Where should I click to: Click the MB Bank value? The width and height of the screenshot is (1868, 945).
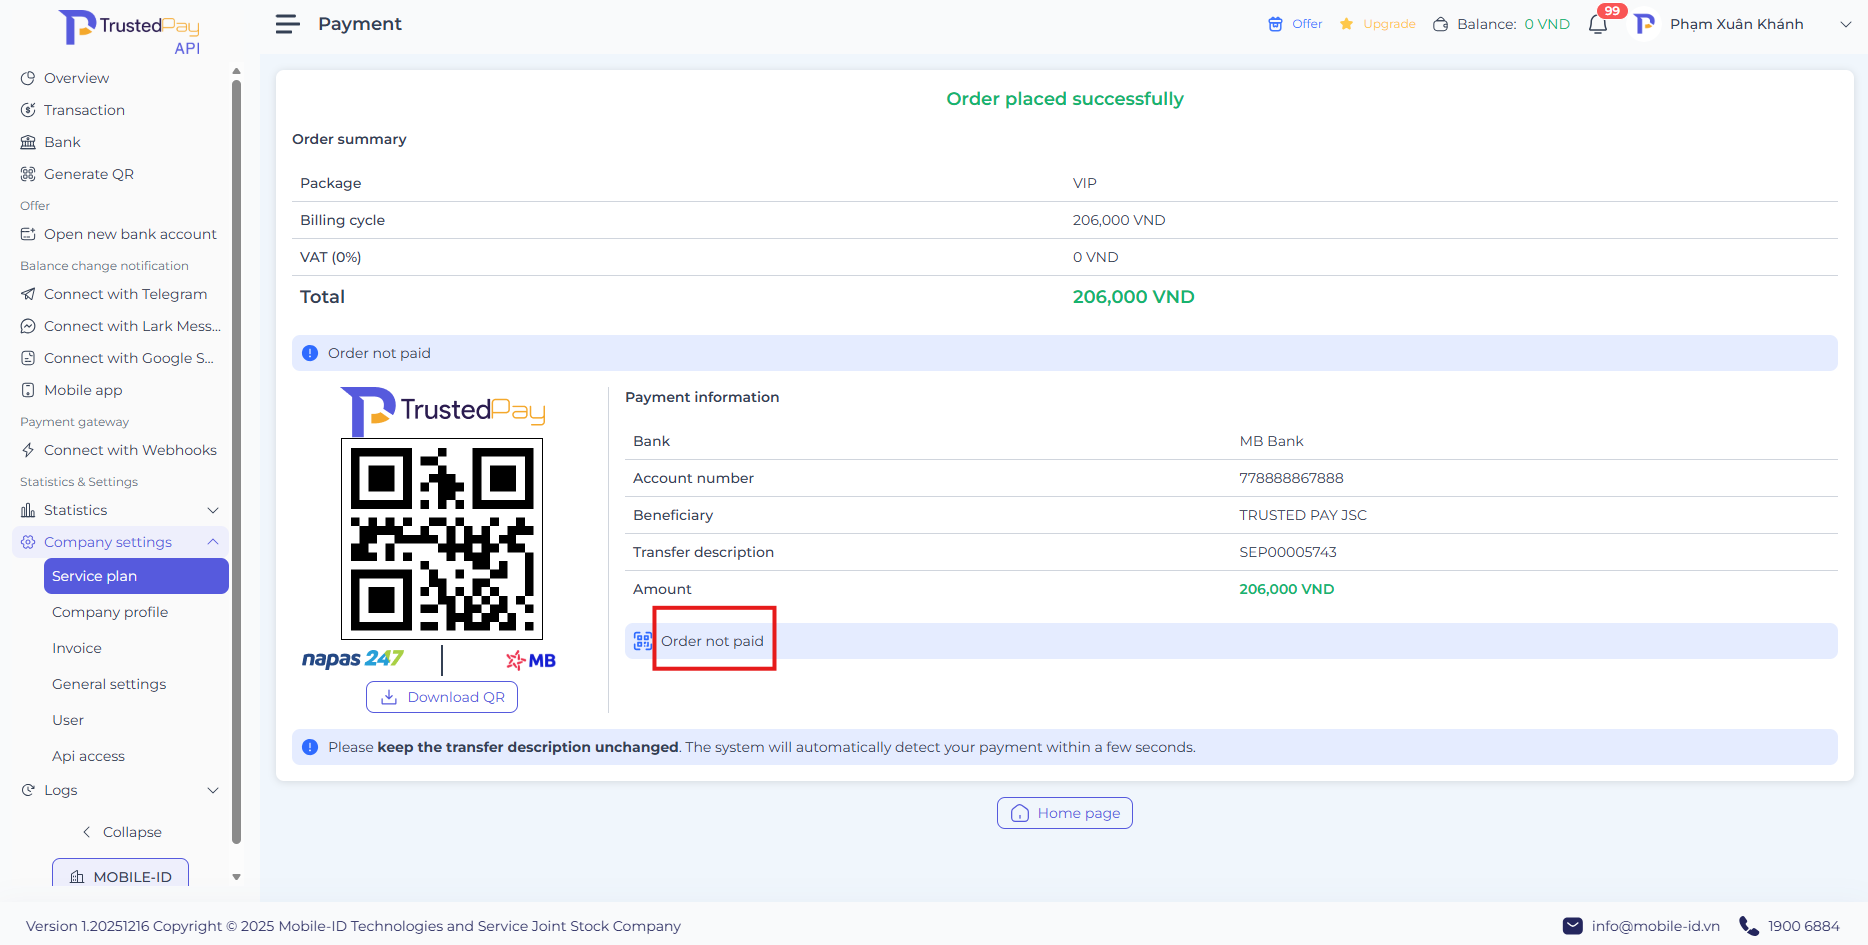(x=1271, y=441)
